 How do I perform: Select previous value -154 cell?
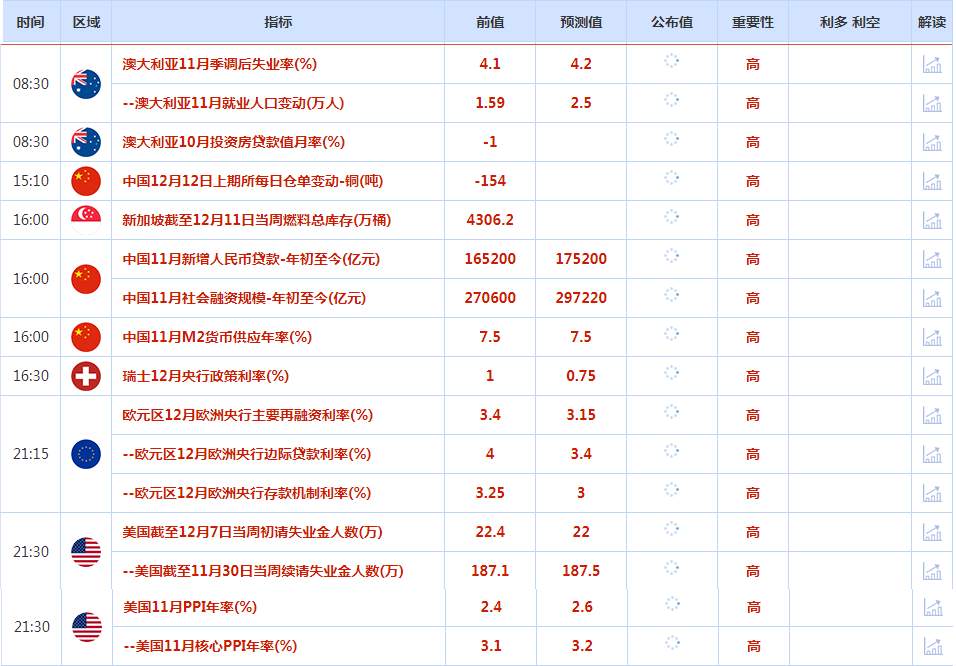point(490,181)
